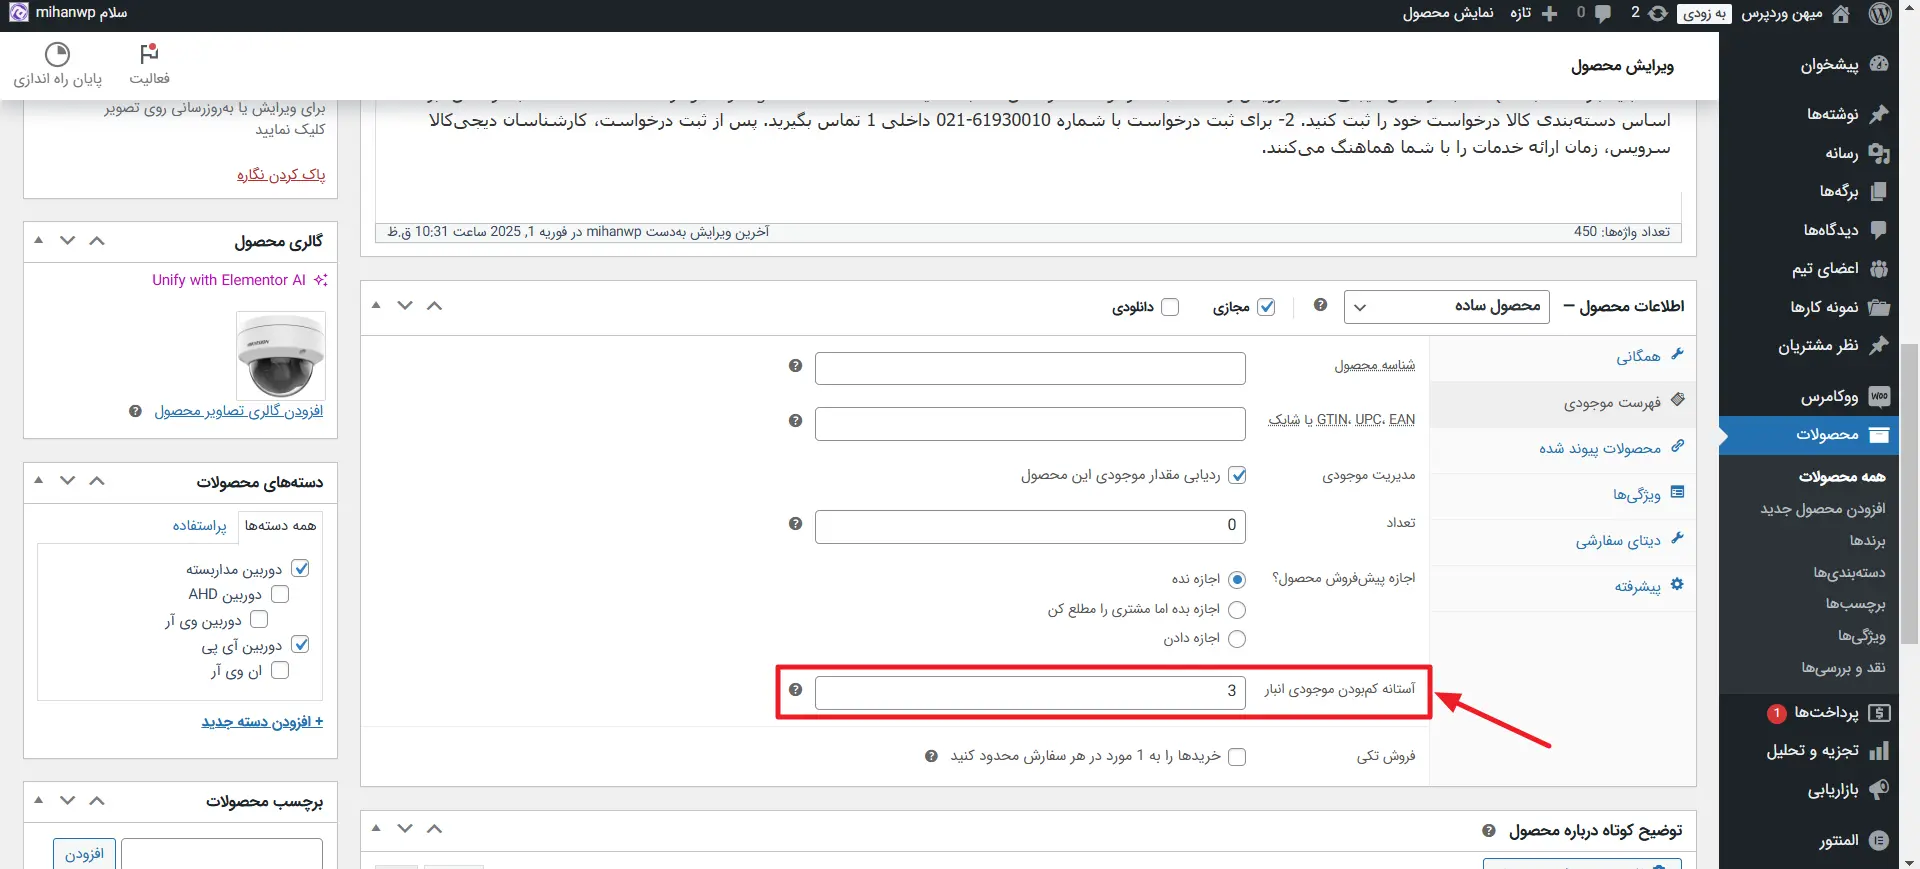Click Unify with Elementor AI link
Viewport: 1920px width, 869px height.
coord(239,280)
